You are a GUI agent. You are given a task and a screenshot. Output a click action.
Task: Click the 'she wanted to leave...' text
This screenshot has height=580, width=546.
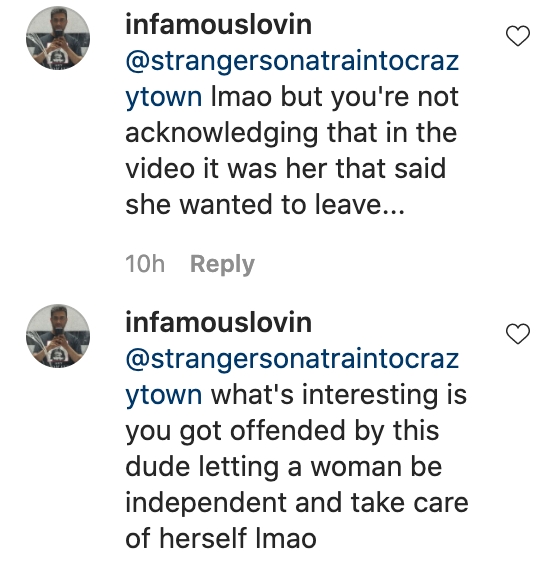(265, 205)
